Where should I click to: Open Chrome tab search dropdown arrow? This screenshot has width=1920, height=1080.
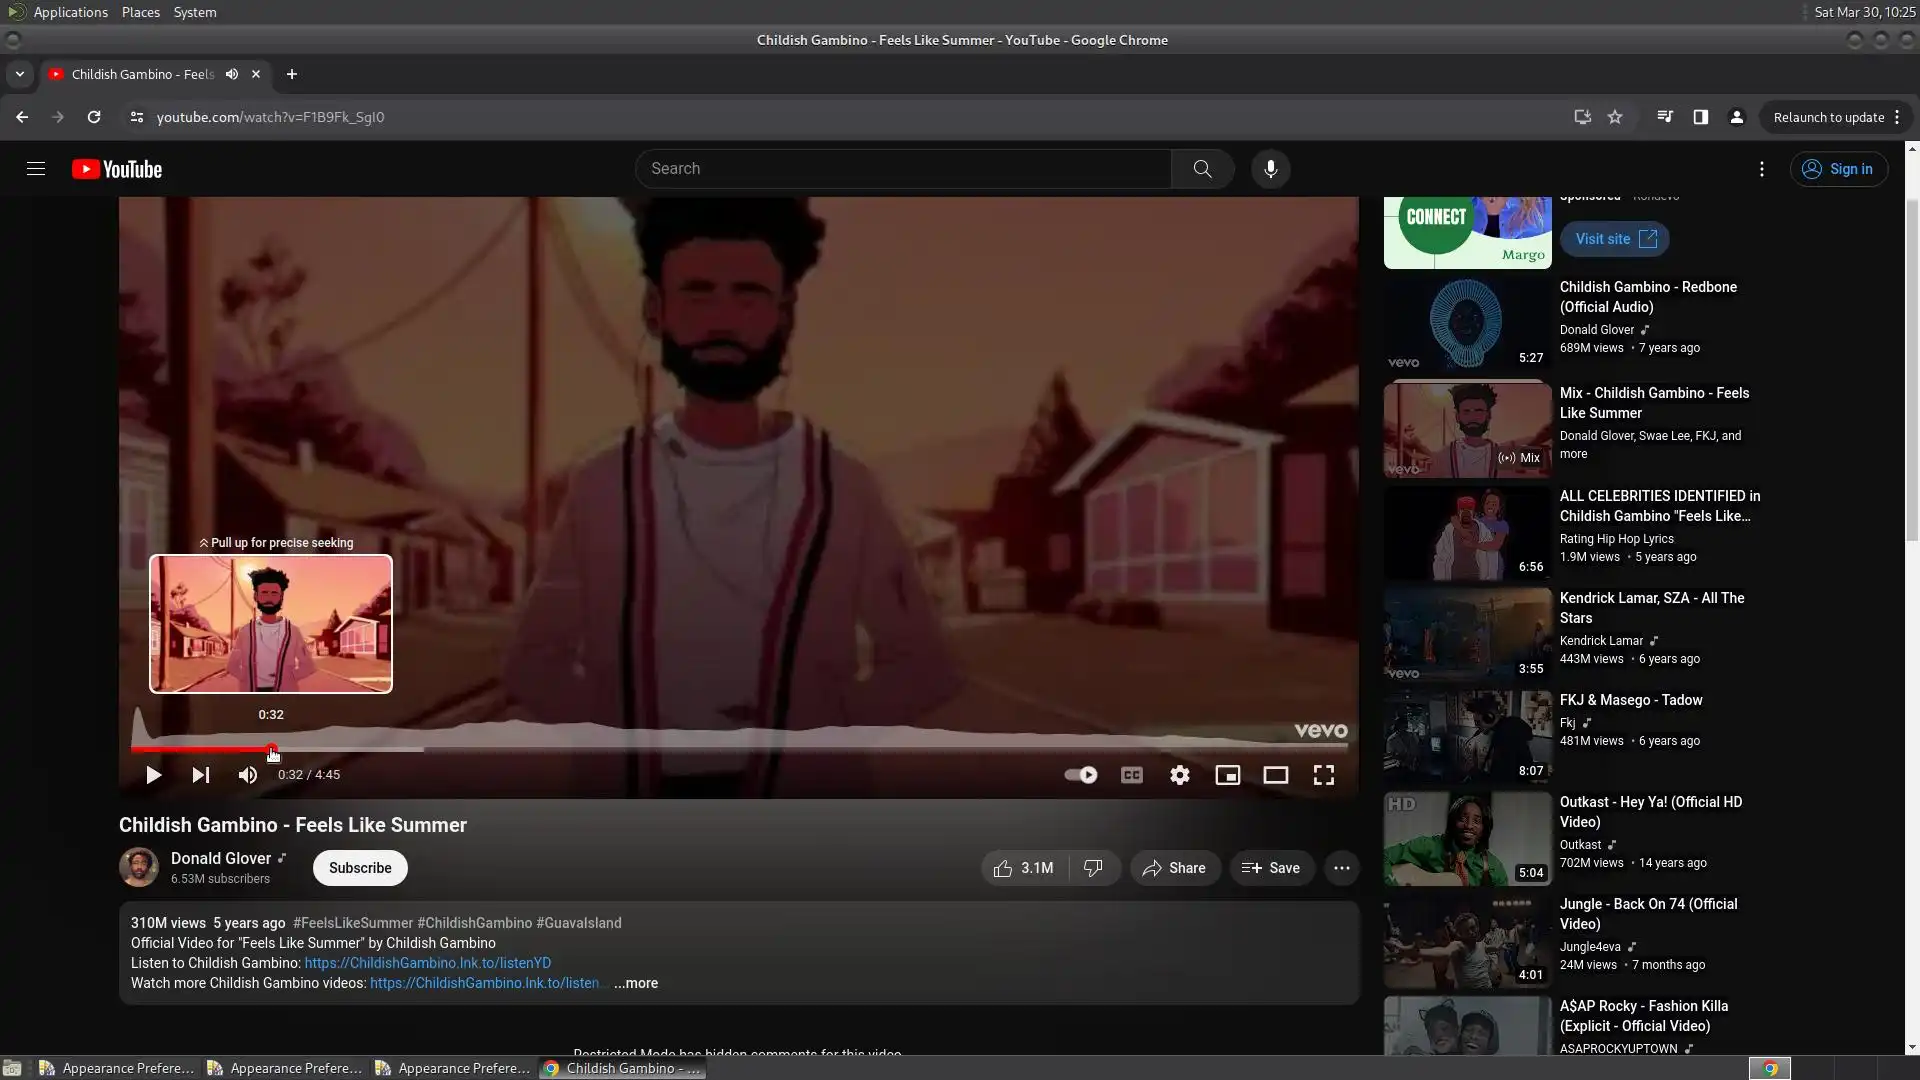click(20, 74)
